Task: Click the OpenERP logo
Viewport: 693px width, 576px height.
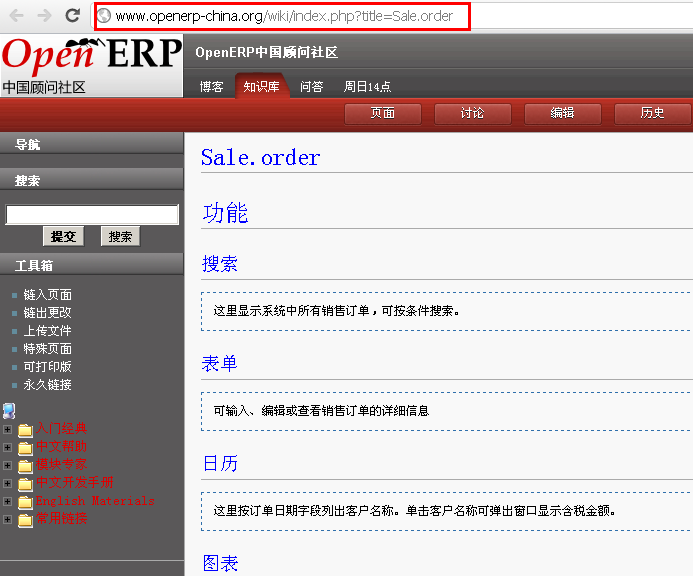Action: (91, 65)
